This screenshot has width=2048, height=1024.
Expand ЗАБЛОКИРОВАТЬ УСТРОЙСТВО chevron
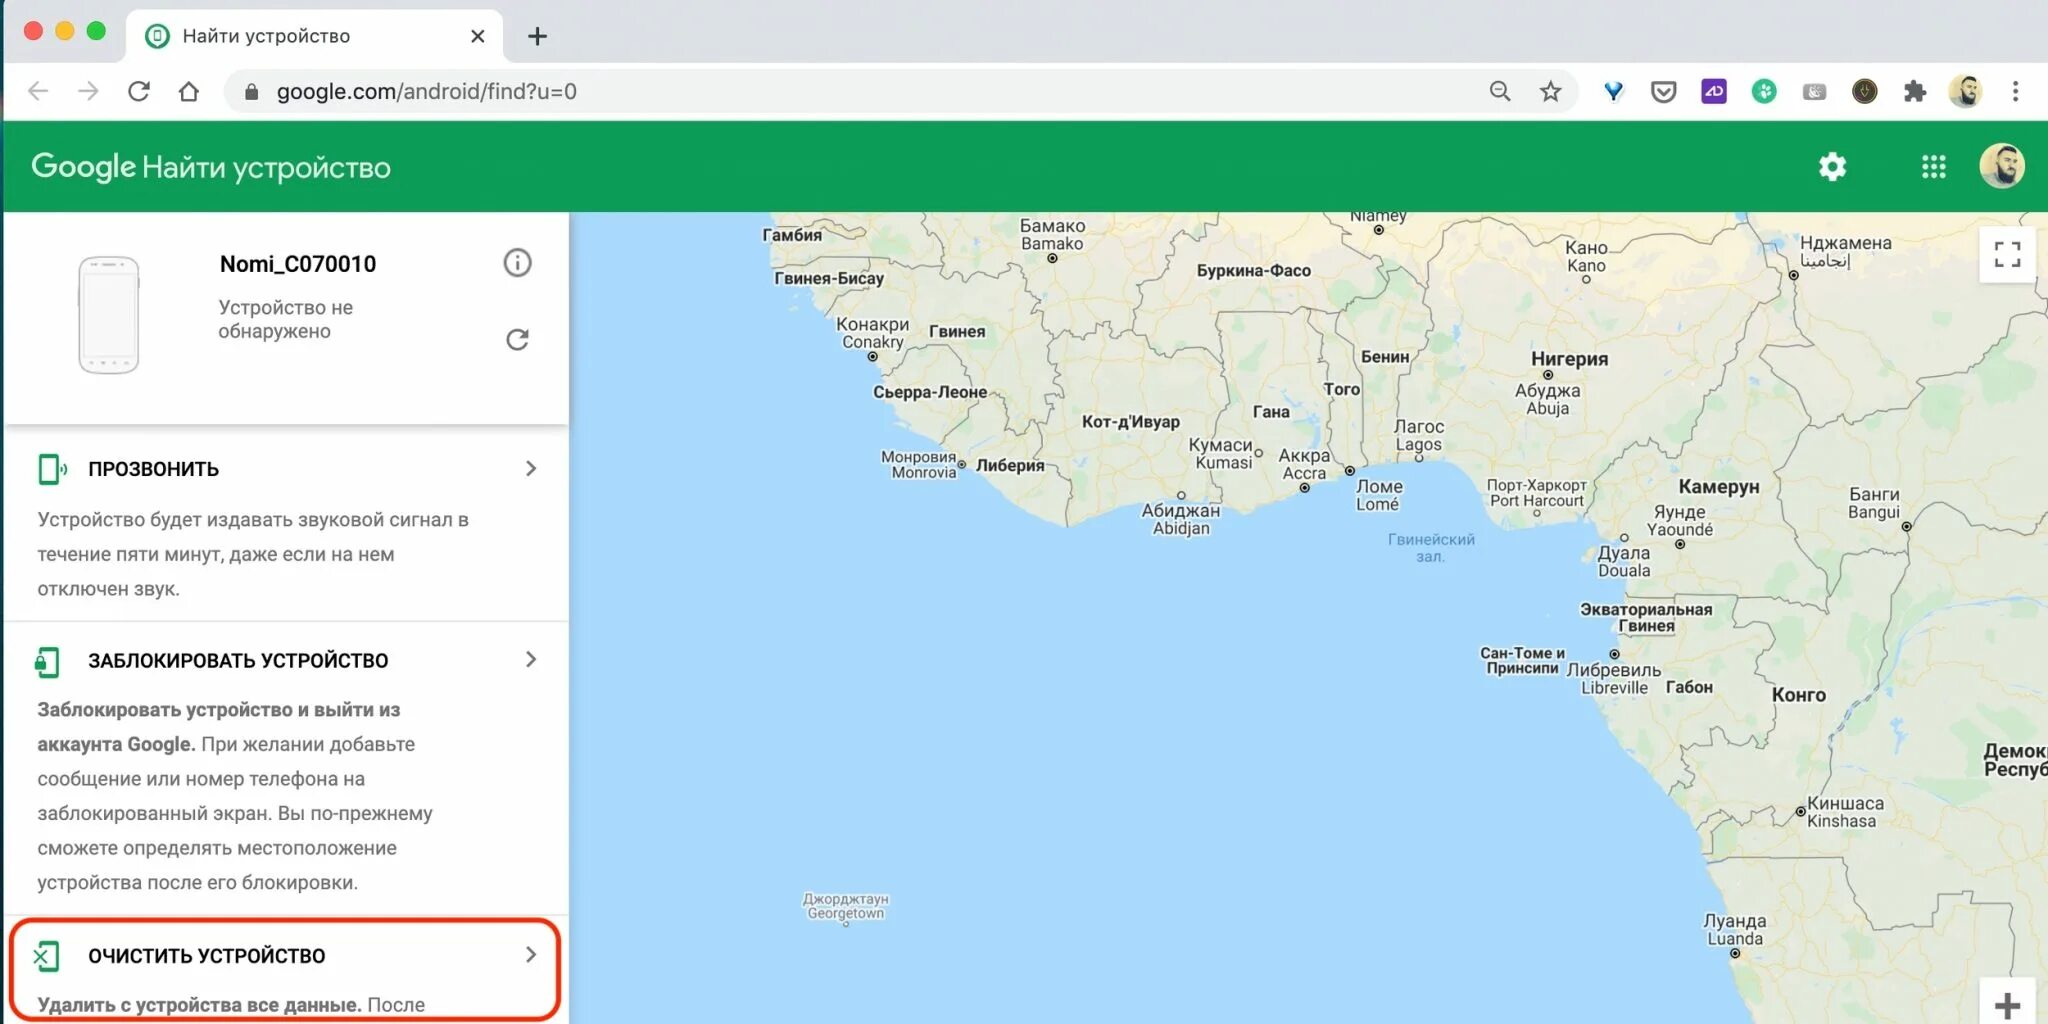[531, 659]
